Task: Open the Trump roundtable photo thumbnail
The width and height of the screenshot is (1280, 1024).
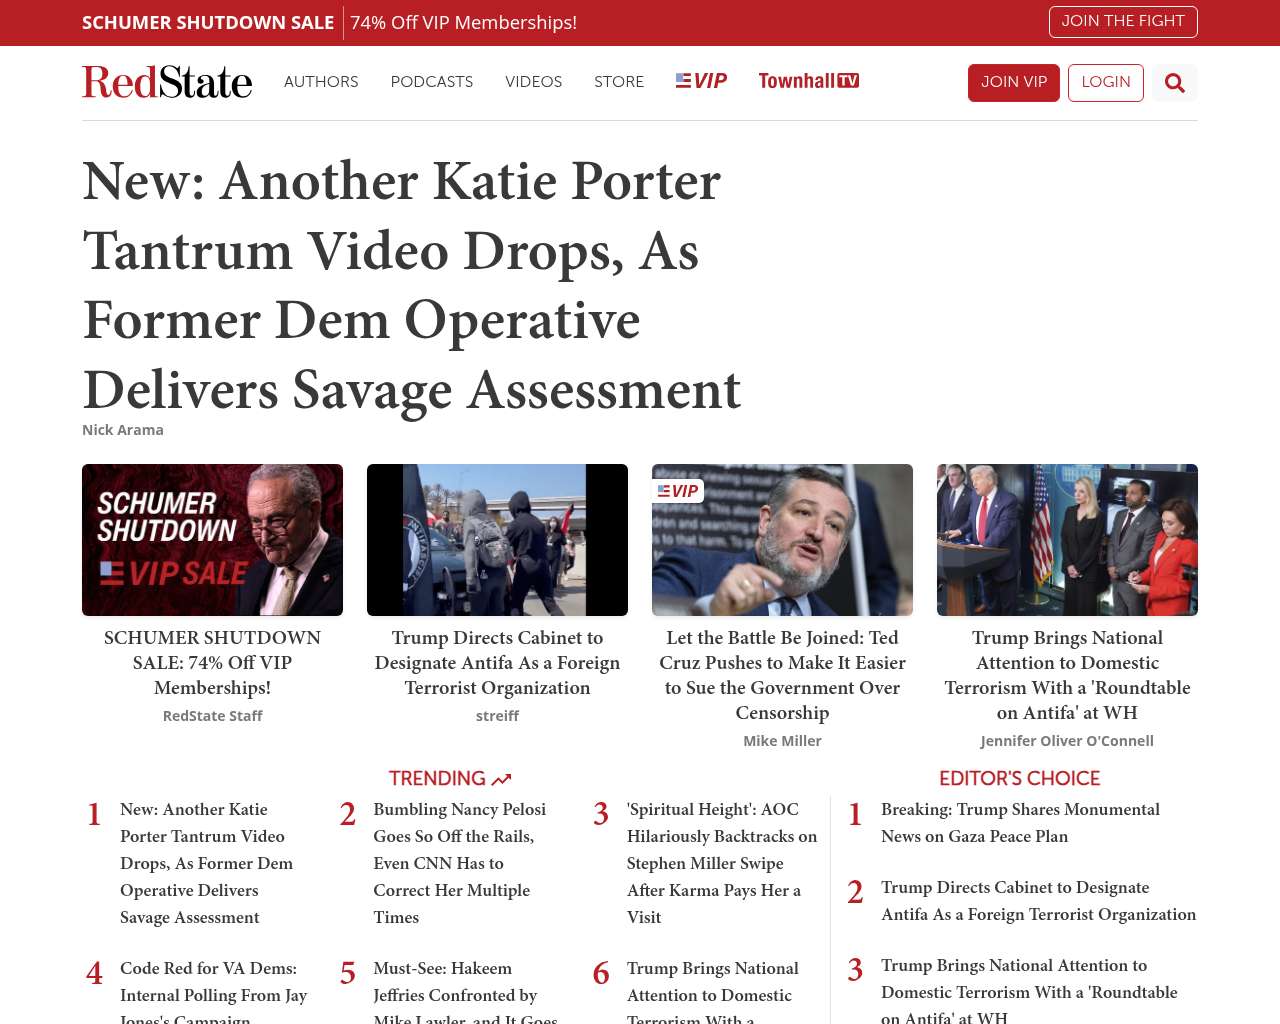Action: [x=1067, y=540]
